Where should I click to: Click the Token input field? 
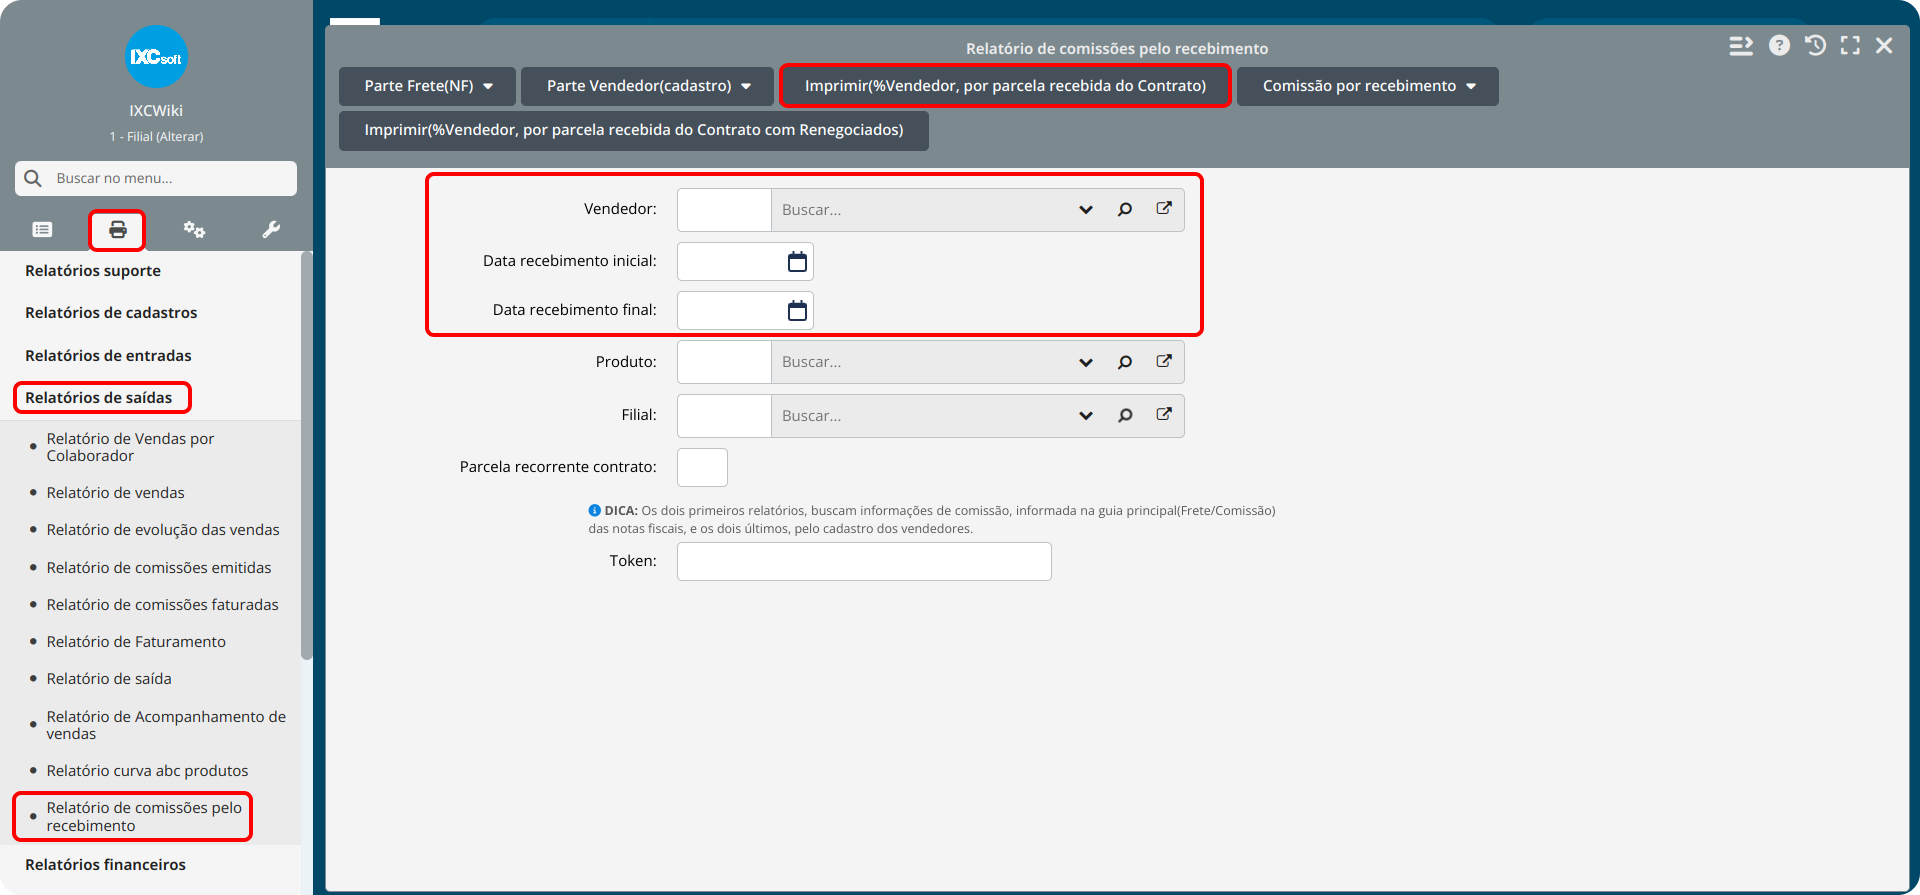[864, 562]
